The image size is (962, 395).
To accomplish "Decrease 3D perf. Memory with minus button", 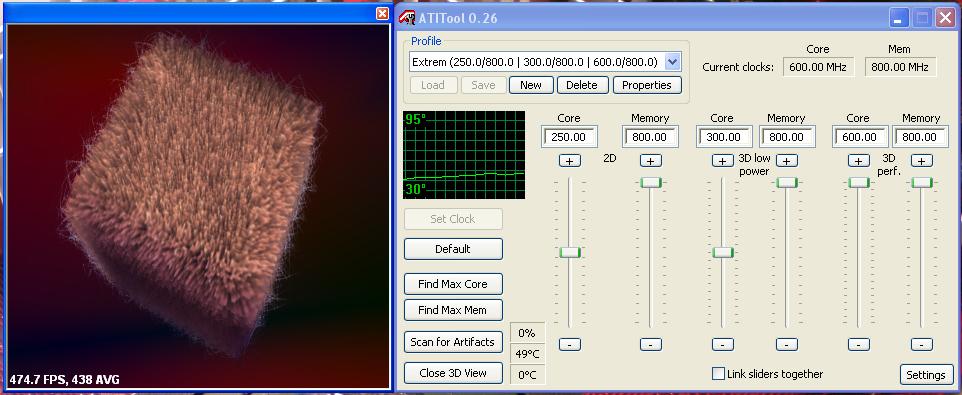I will tap(922, 344).
